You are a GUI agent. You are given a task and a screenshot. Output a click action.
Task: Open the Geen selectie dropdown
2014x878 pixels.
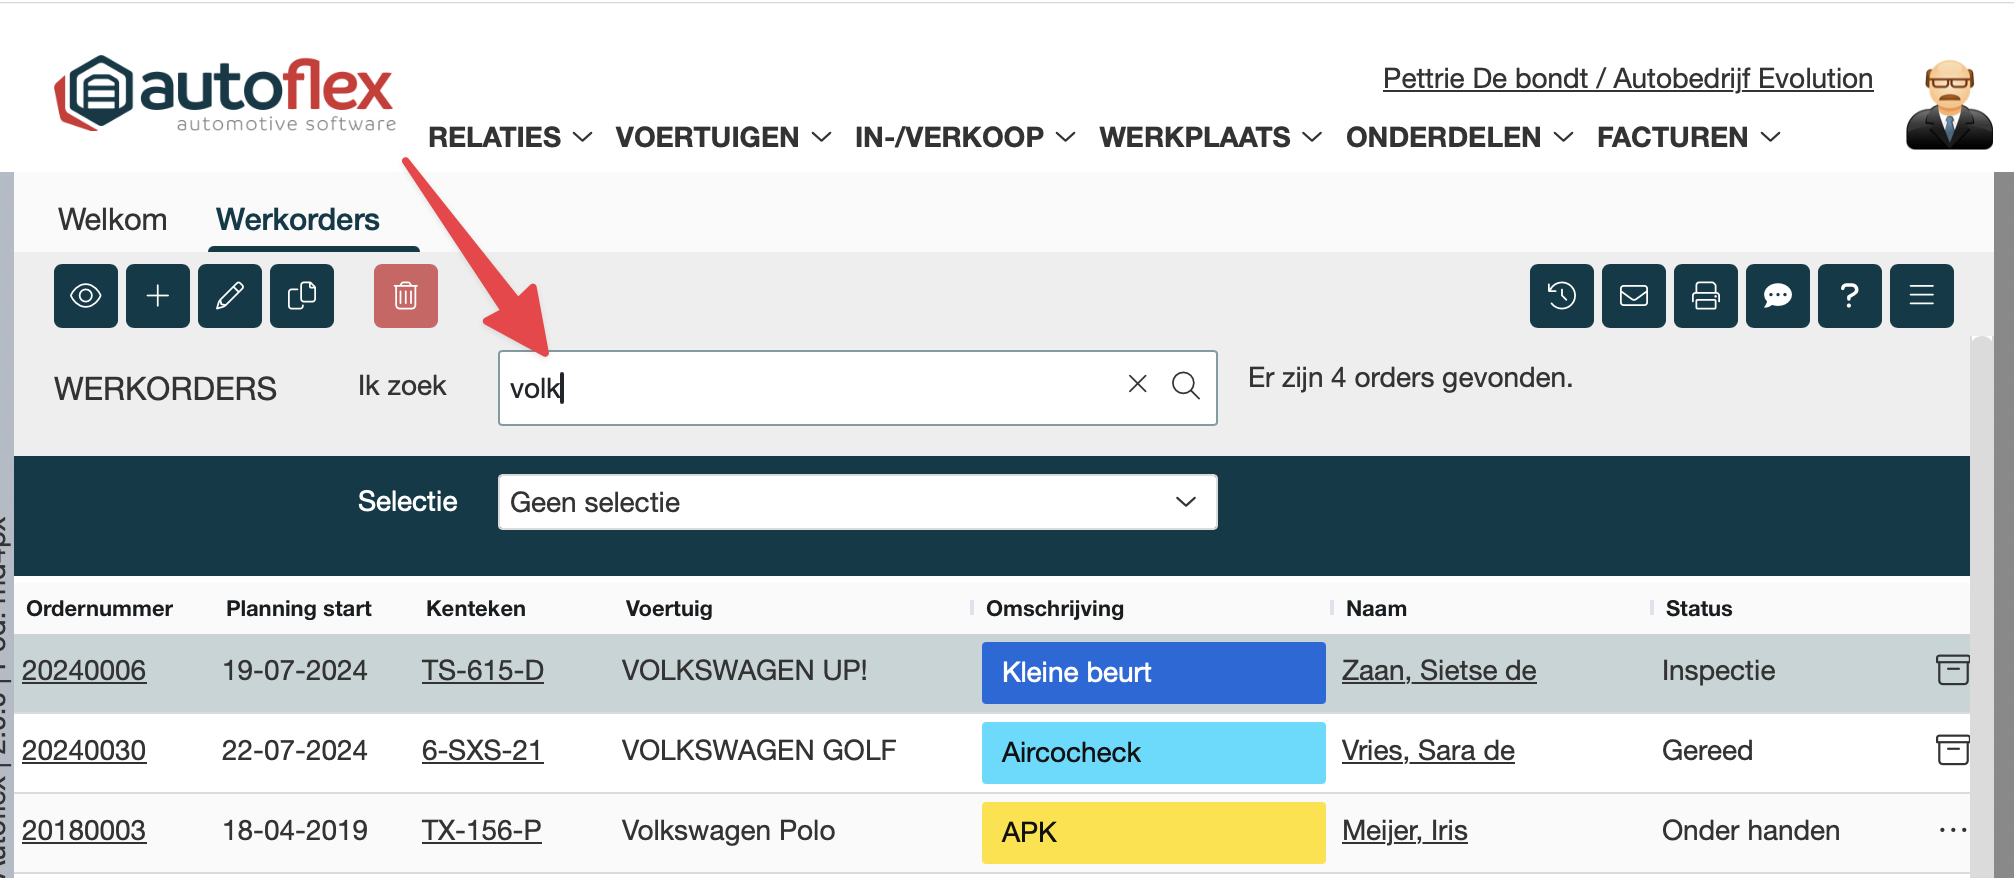pyautogui.click(x=857, y=502)
